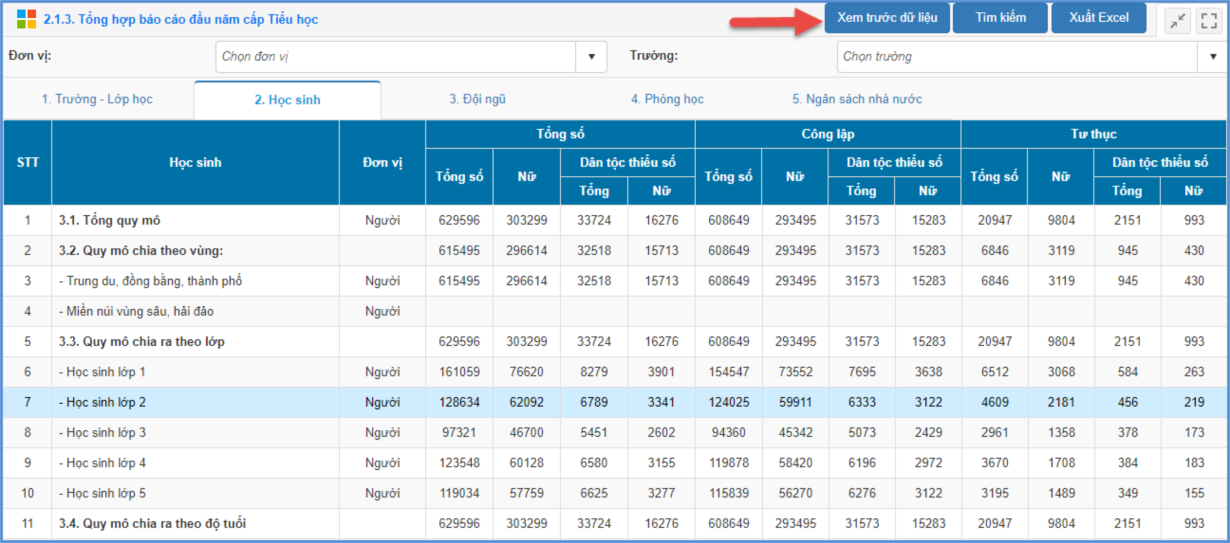1230x543 pixels.
Task: Switch to the 1. Trường - Lớp học tab
Action: click(97, 99)
